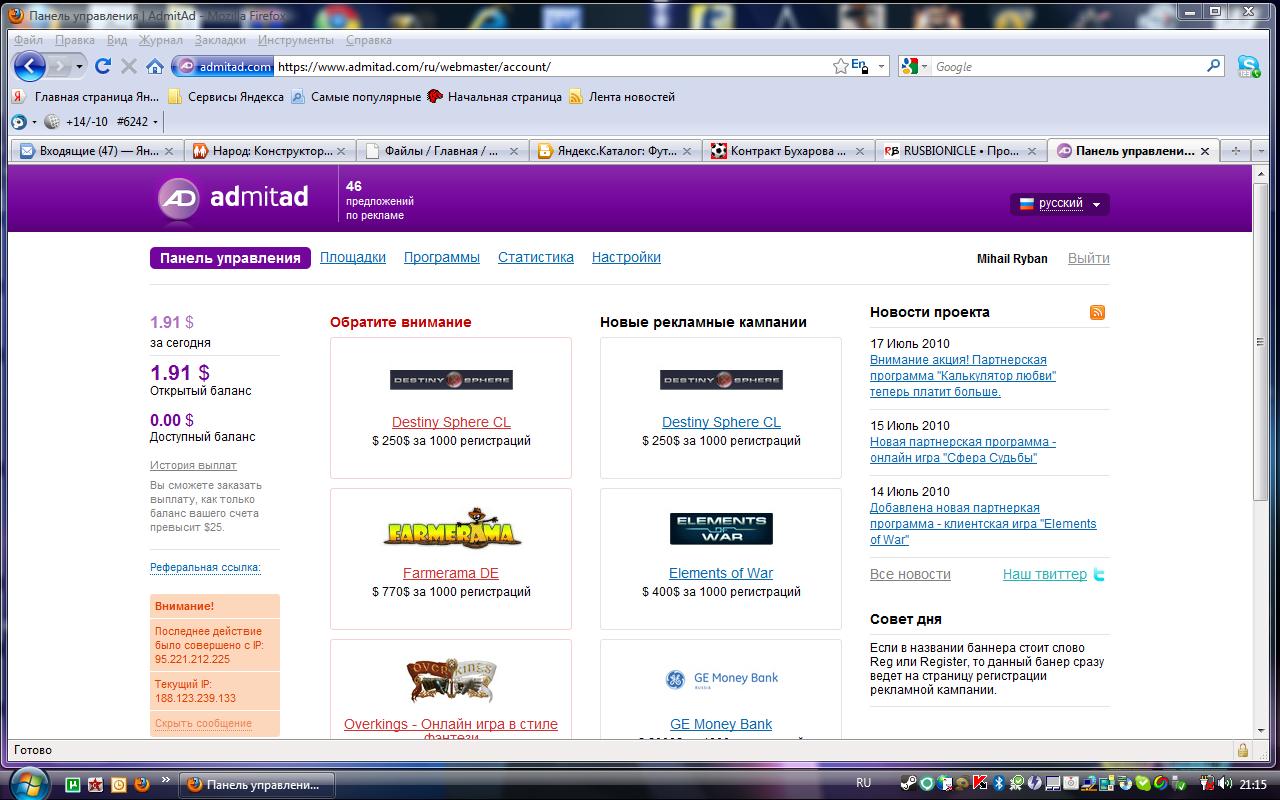The height and width of the screenshot is (800, 1280).
Task: Switch to the Контракт Бухарова tab
Action: [x=789, y=151]
